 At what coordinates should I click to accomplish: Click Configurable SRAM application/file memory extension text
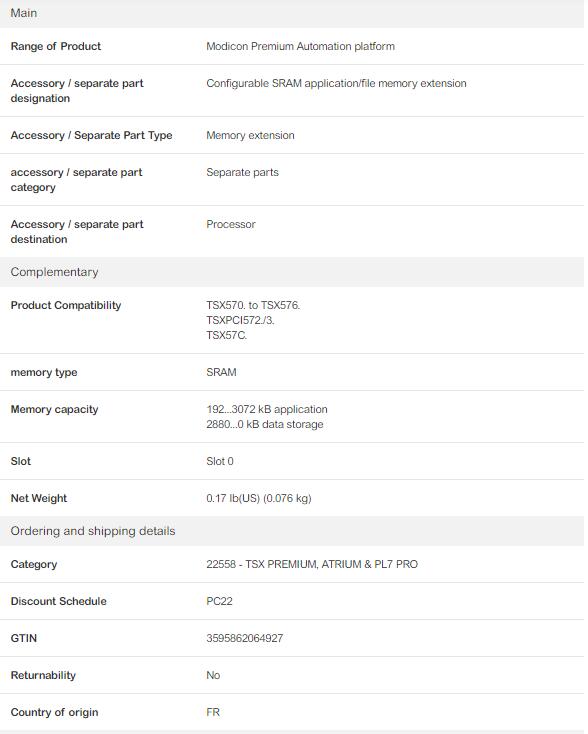click(x=336, y=83)
